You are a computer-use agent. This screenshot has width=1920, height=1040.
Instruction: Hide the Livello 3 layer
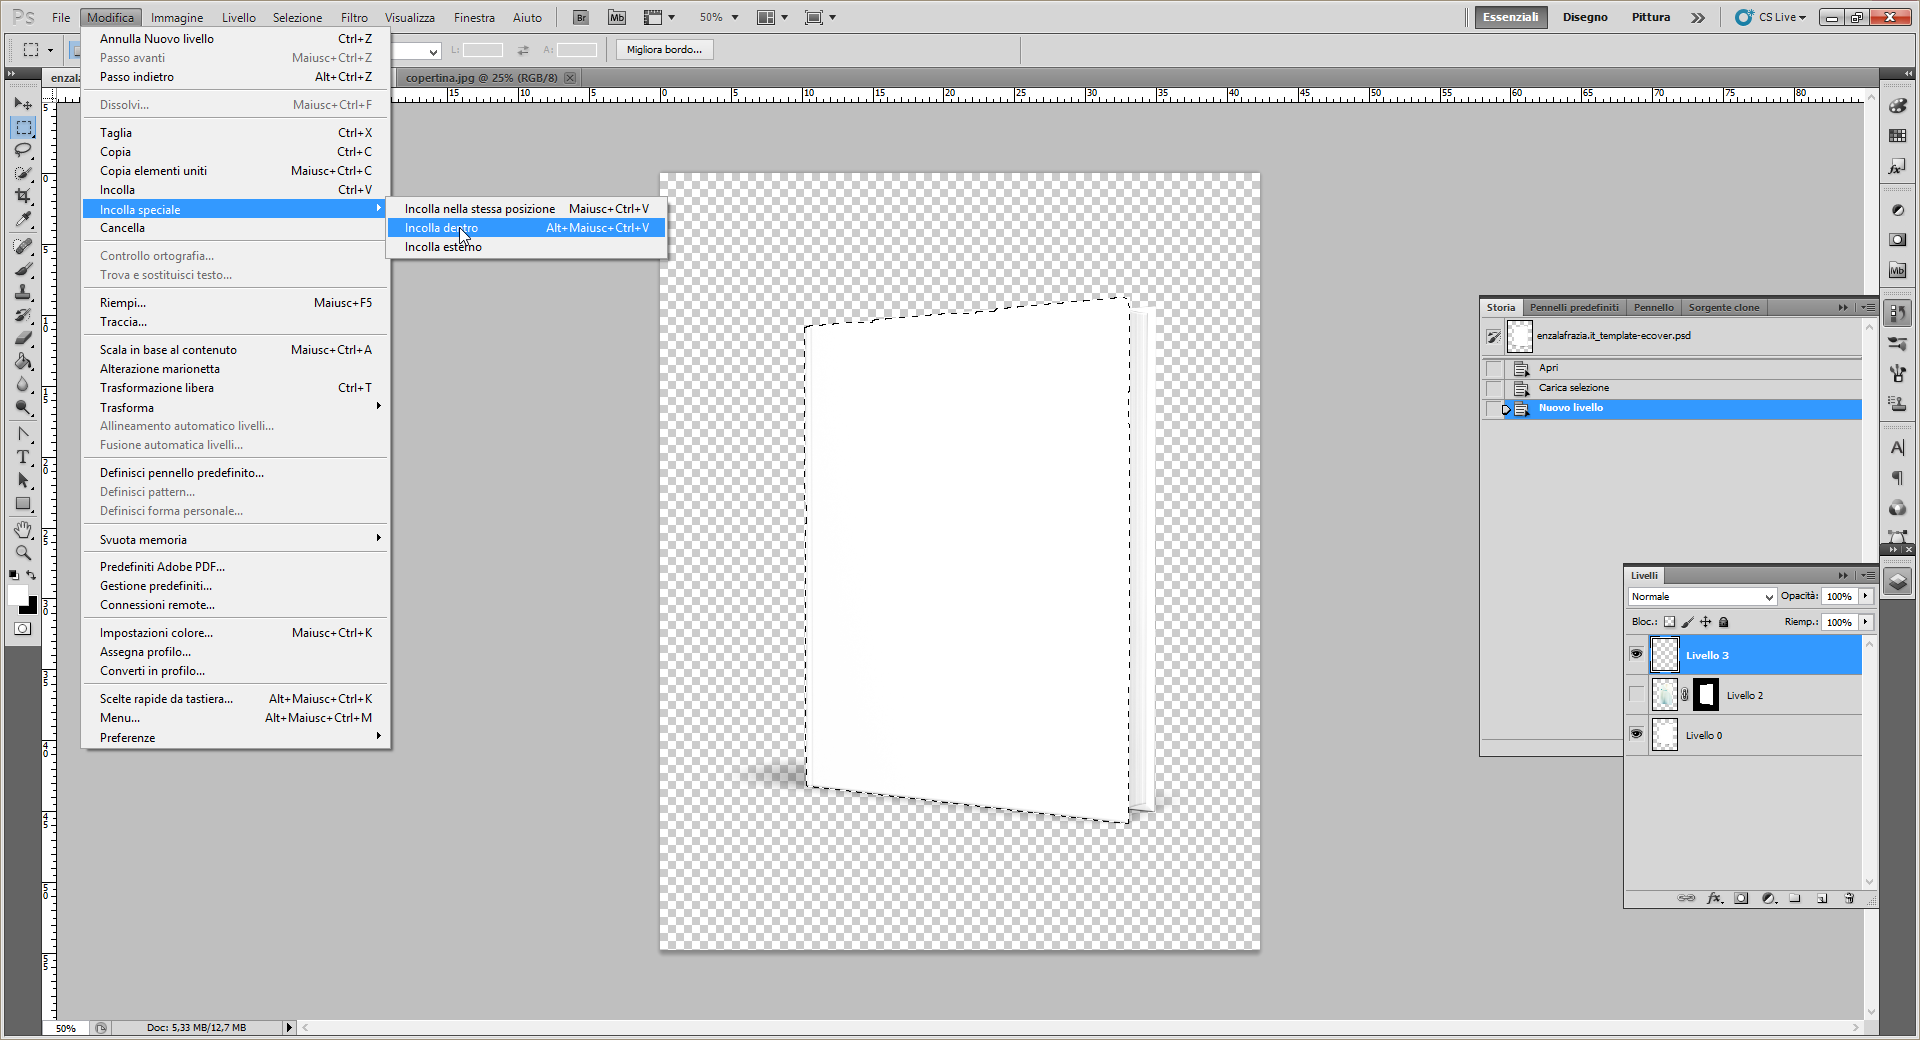1636,654
